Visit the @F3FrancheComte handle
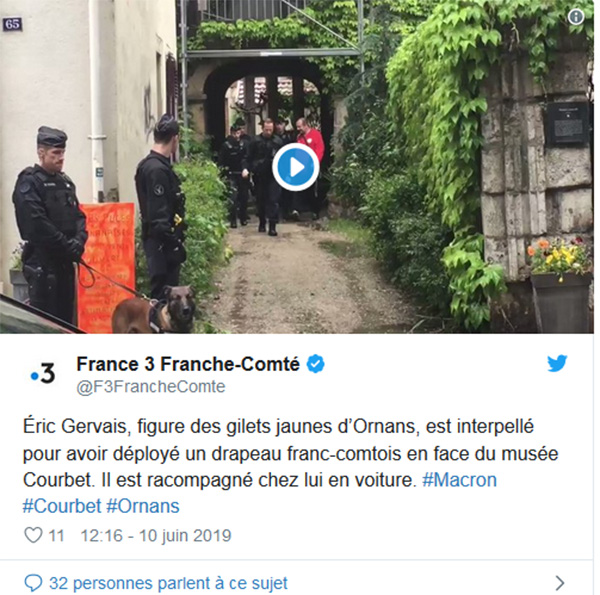Image resolution: width=600 pixels, height=595 pixels. pos(151,387)
